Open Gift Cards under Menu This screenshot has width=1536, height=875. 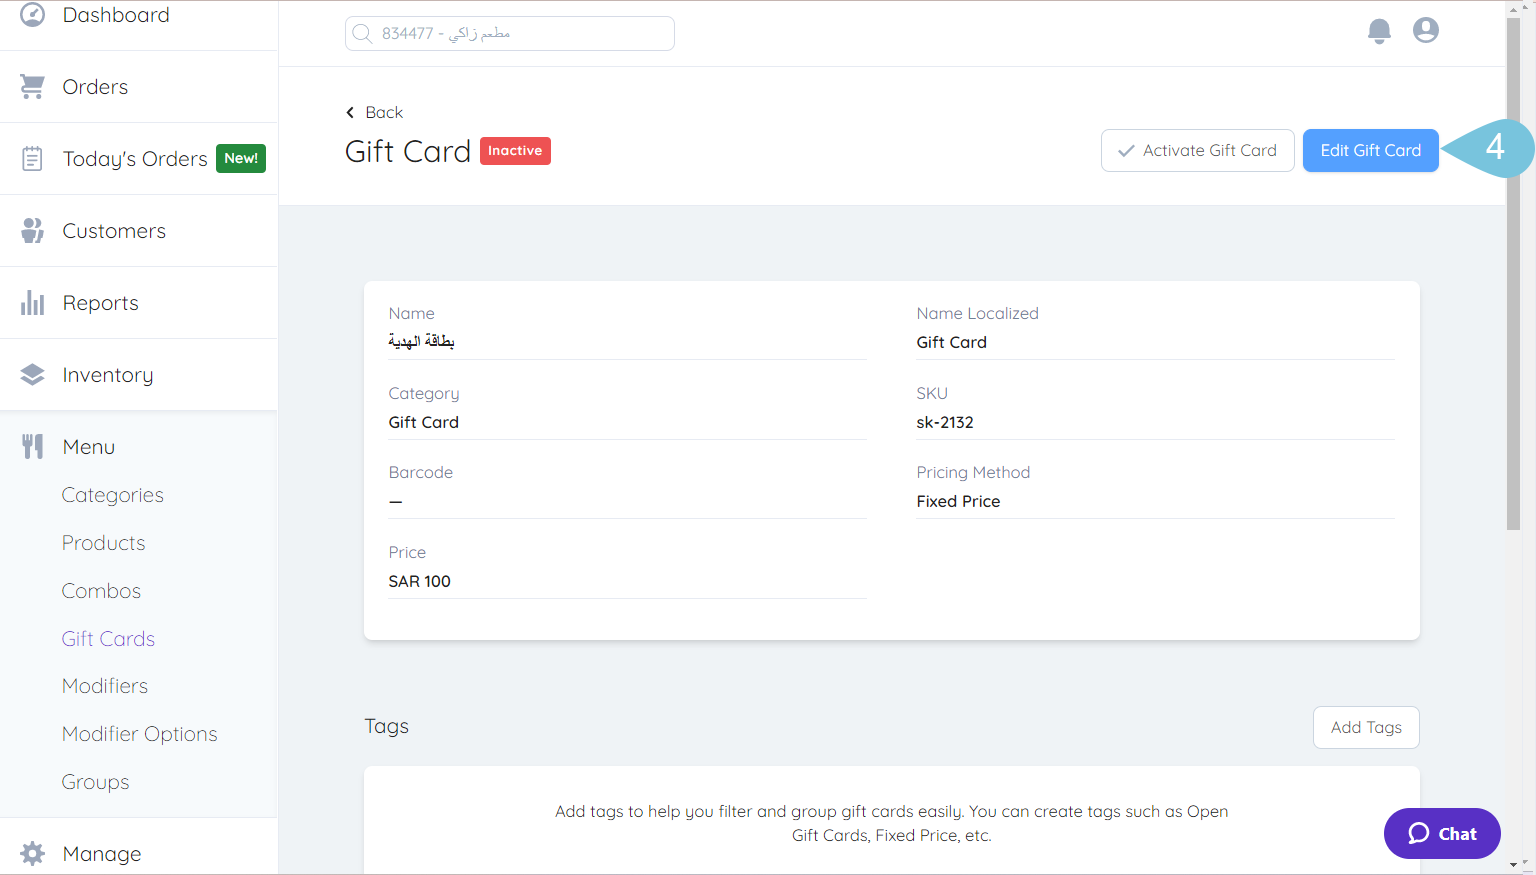pos(108,639)
